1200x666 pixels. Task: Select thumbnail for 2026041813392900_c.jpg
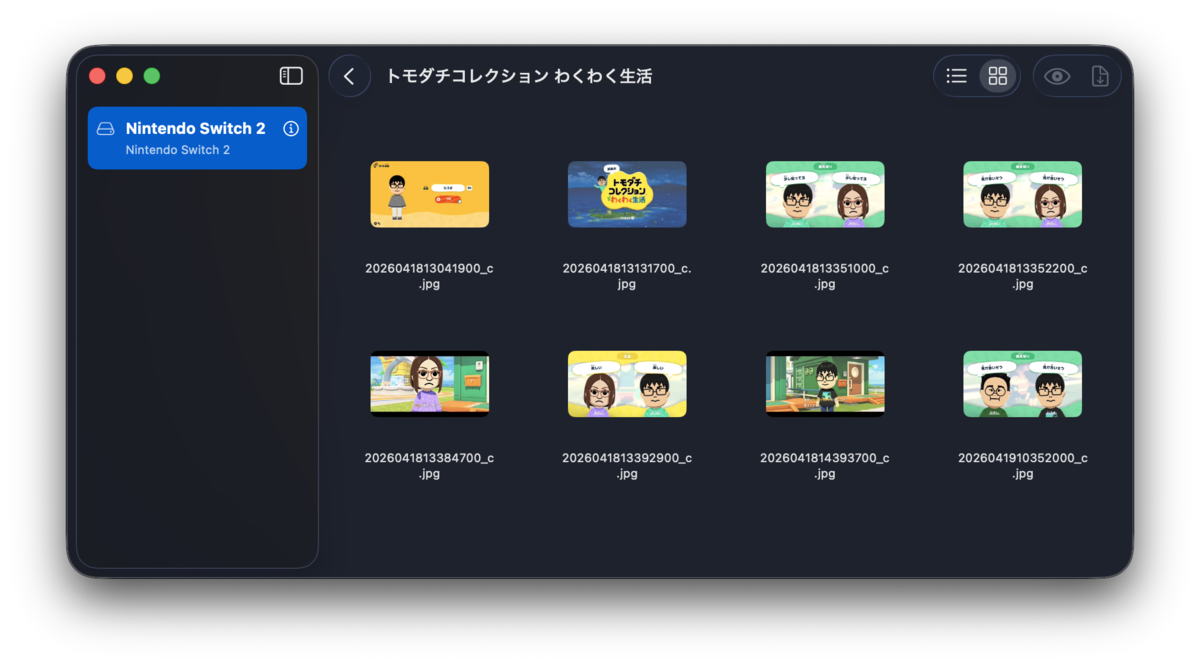coord(627,384)
